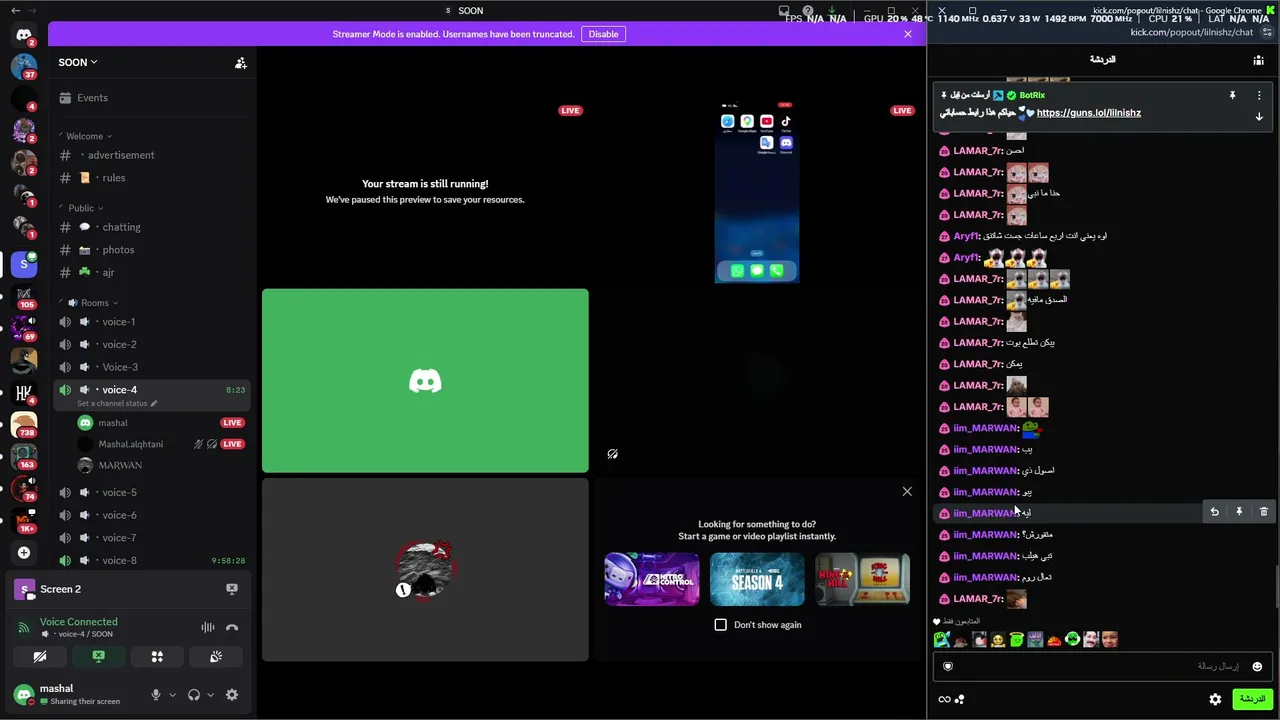
Task: Select the green Discord participant tile
Action: tap(425, 380)
